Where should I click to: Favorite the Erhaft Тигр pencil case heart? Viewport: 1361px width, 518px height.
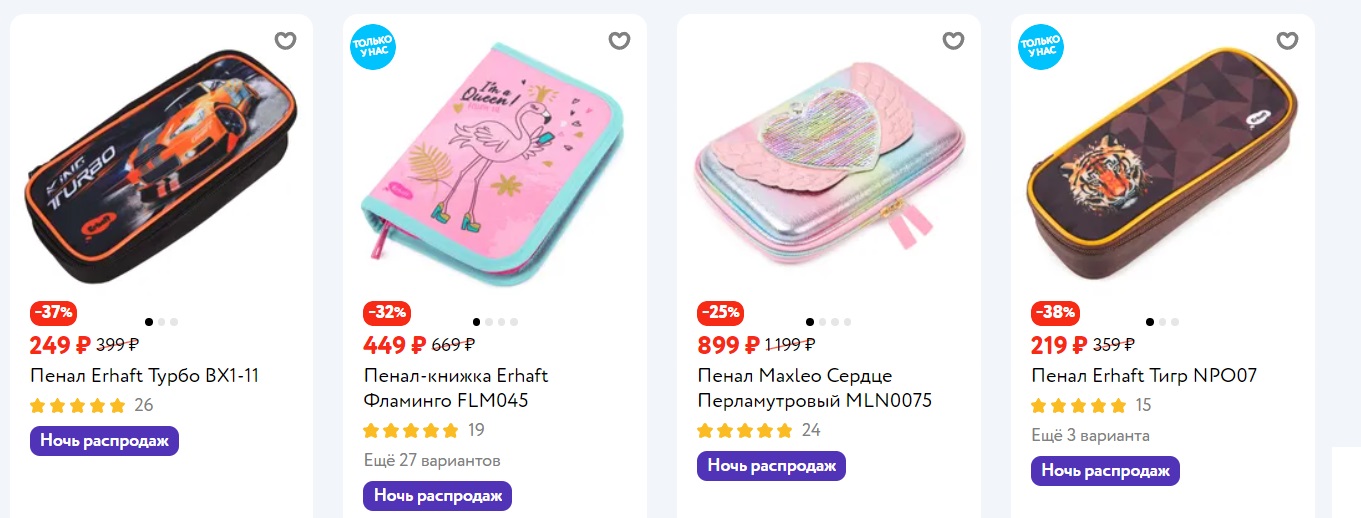[1287, 41]
